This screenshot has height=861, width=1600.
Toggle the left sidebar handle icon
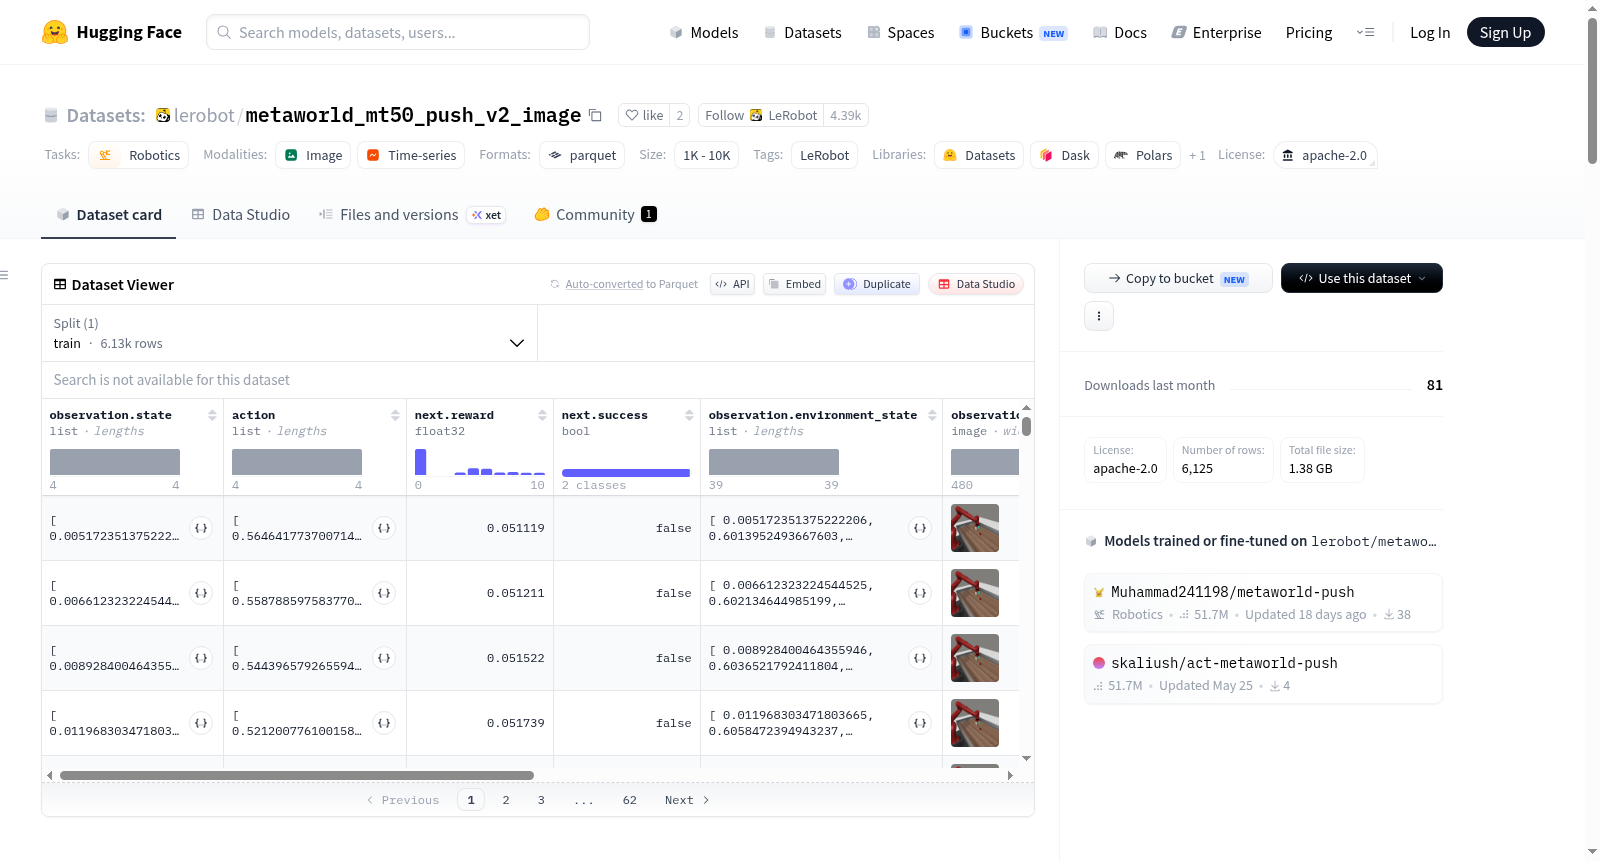click(x=4, y=275)
